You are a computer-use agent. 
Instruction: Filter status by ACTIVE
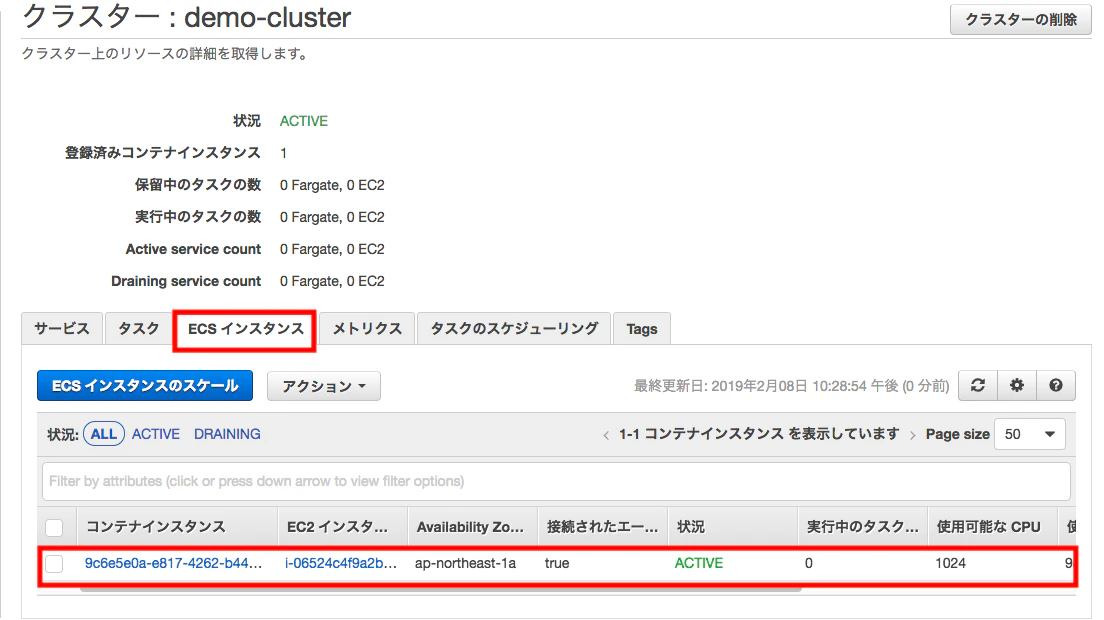pos(156,434)
